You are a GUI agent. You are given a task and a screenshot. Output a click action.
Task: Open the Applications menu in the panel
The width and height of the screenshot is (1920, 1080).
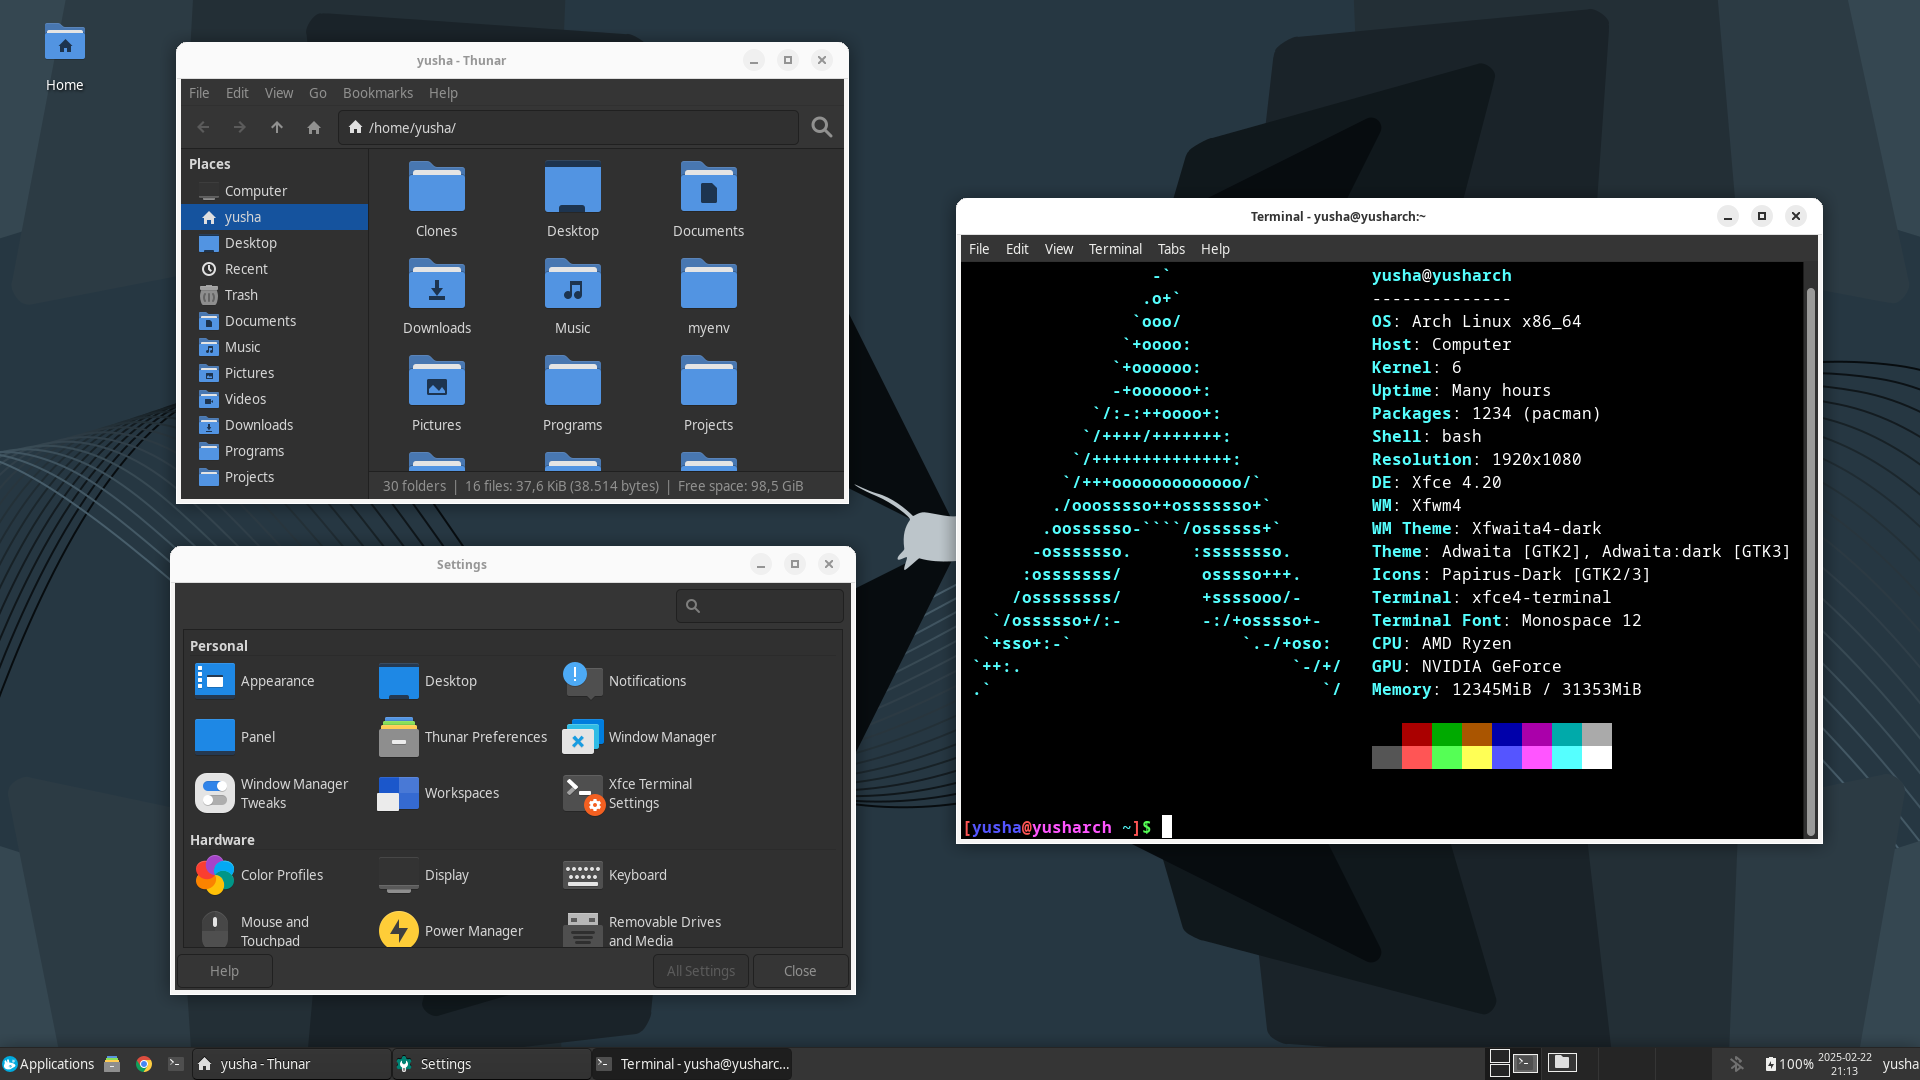coord(48,1063)
